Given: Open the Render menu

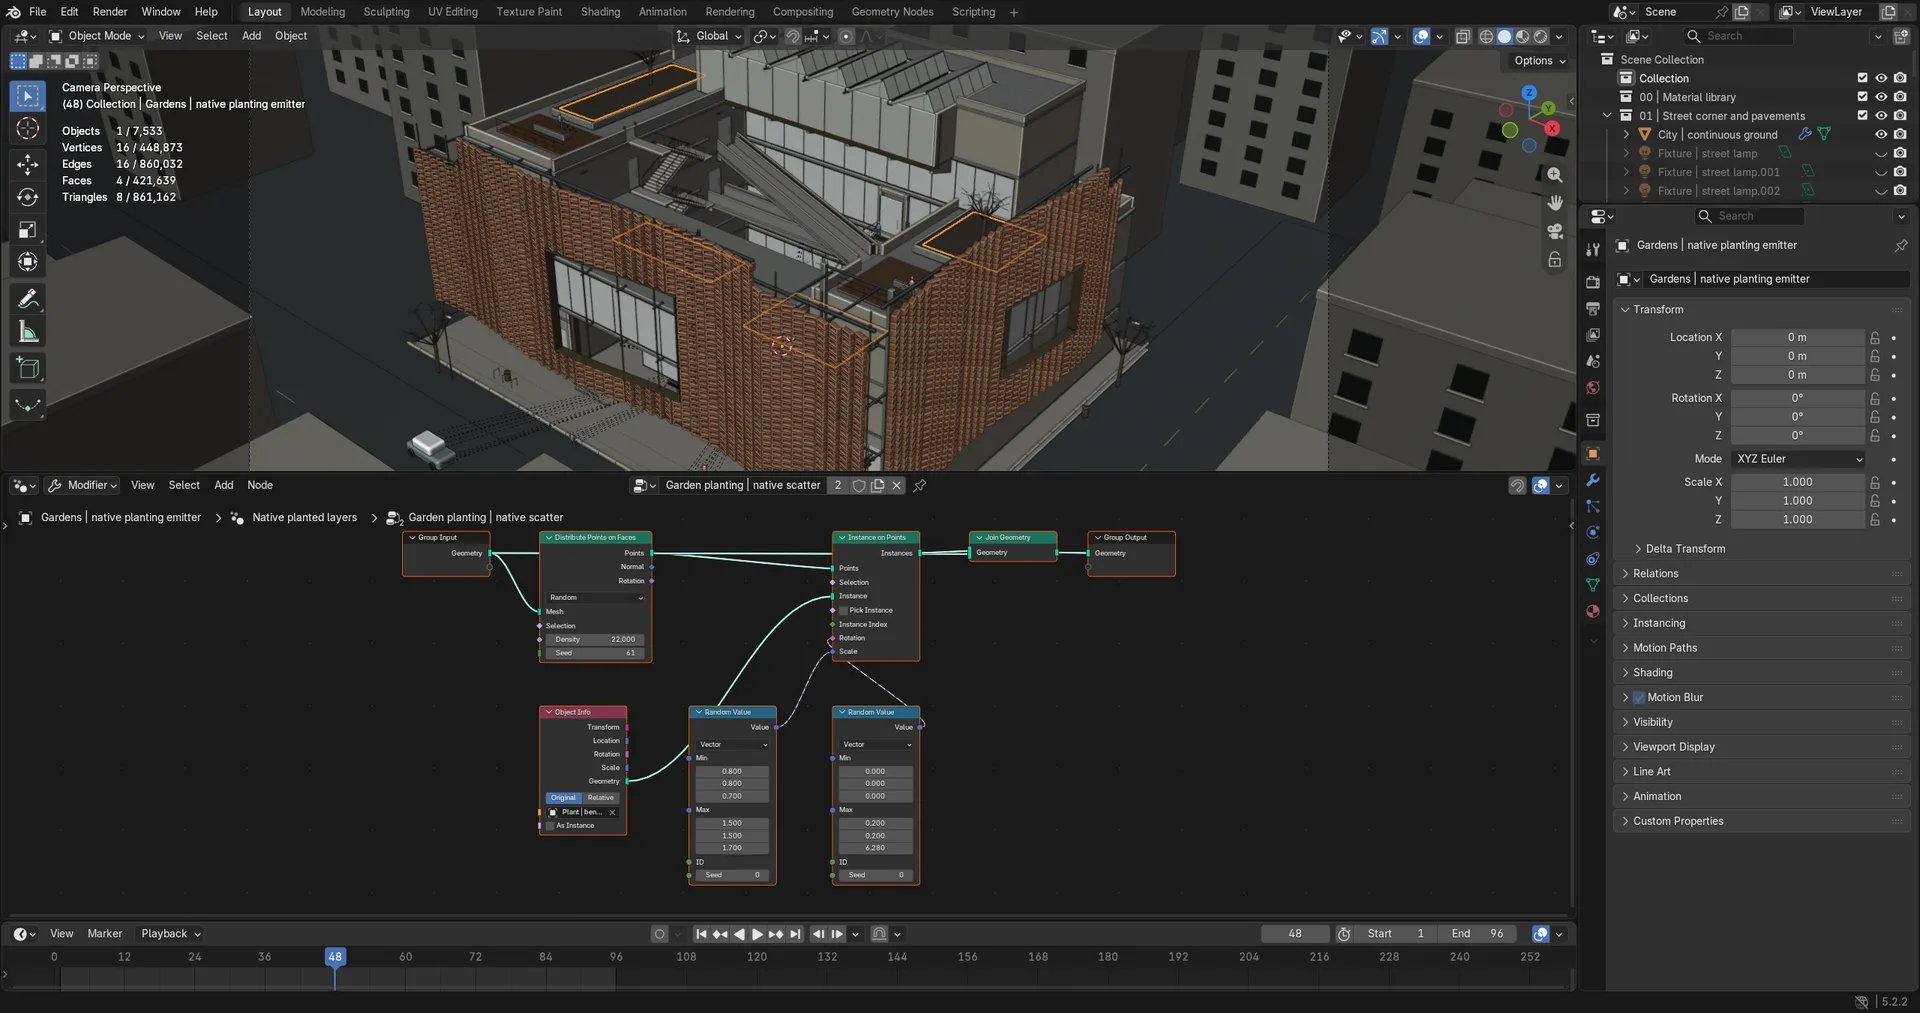Looking at the screenshot, I should pos(110,12).
